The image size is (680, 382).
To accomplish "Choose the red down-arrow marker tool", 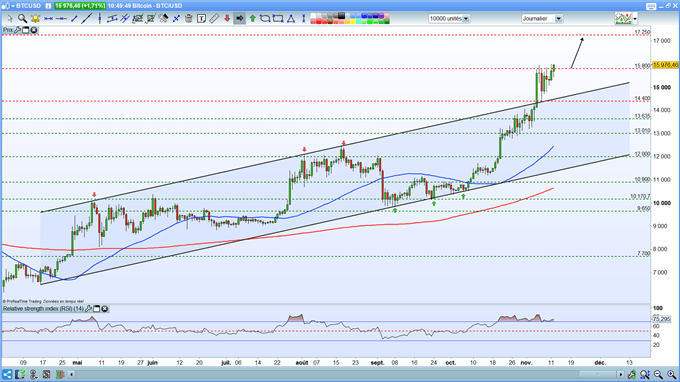I will click(227, 18).
